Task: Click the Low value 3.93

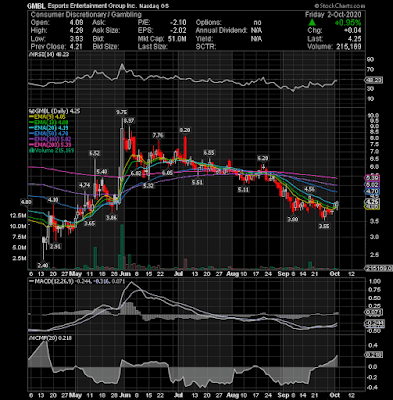Action: point(76,39)
